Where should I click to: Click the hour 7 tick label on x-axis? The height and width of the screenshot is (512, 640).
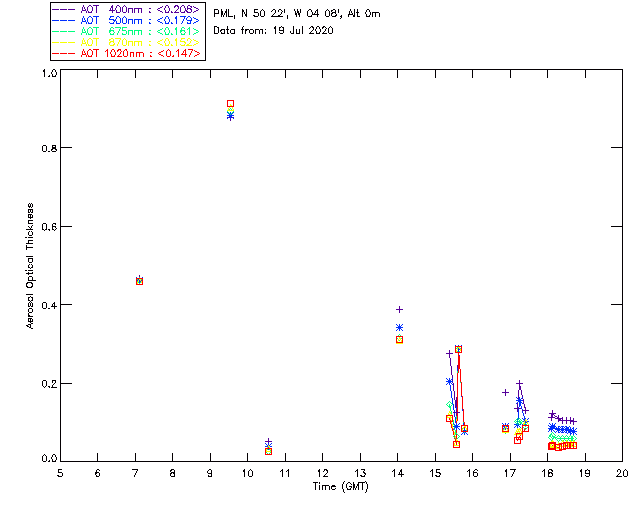[x=135, y=473]
